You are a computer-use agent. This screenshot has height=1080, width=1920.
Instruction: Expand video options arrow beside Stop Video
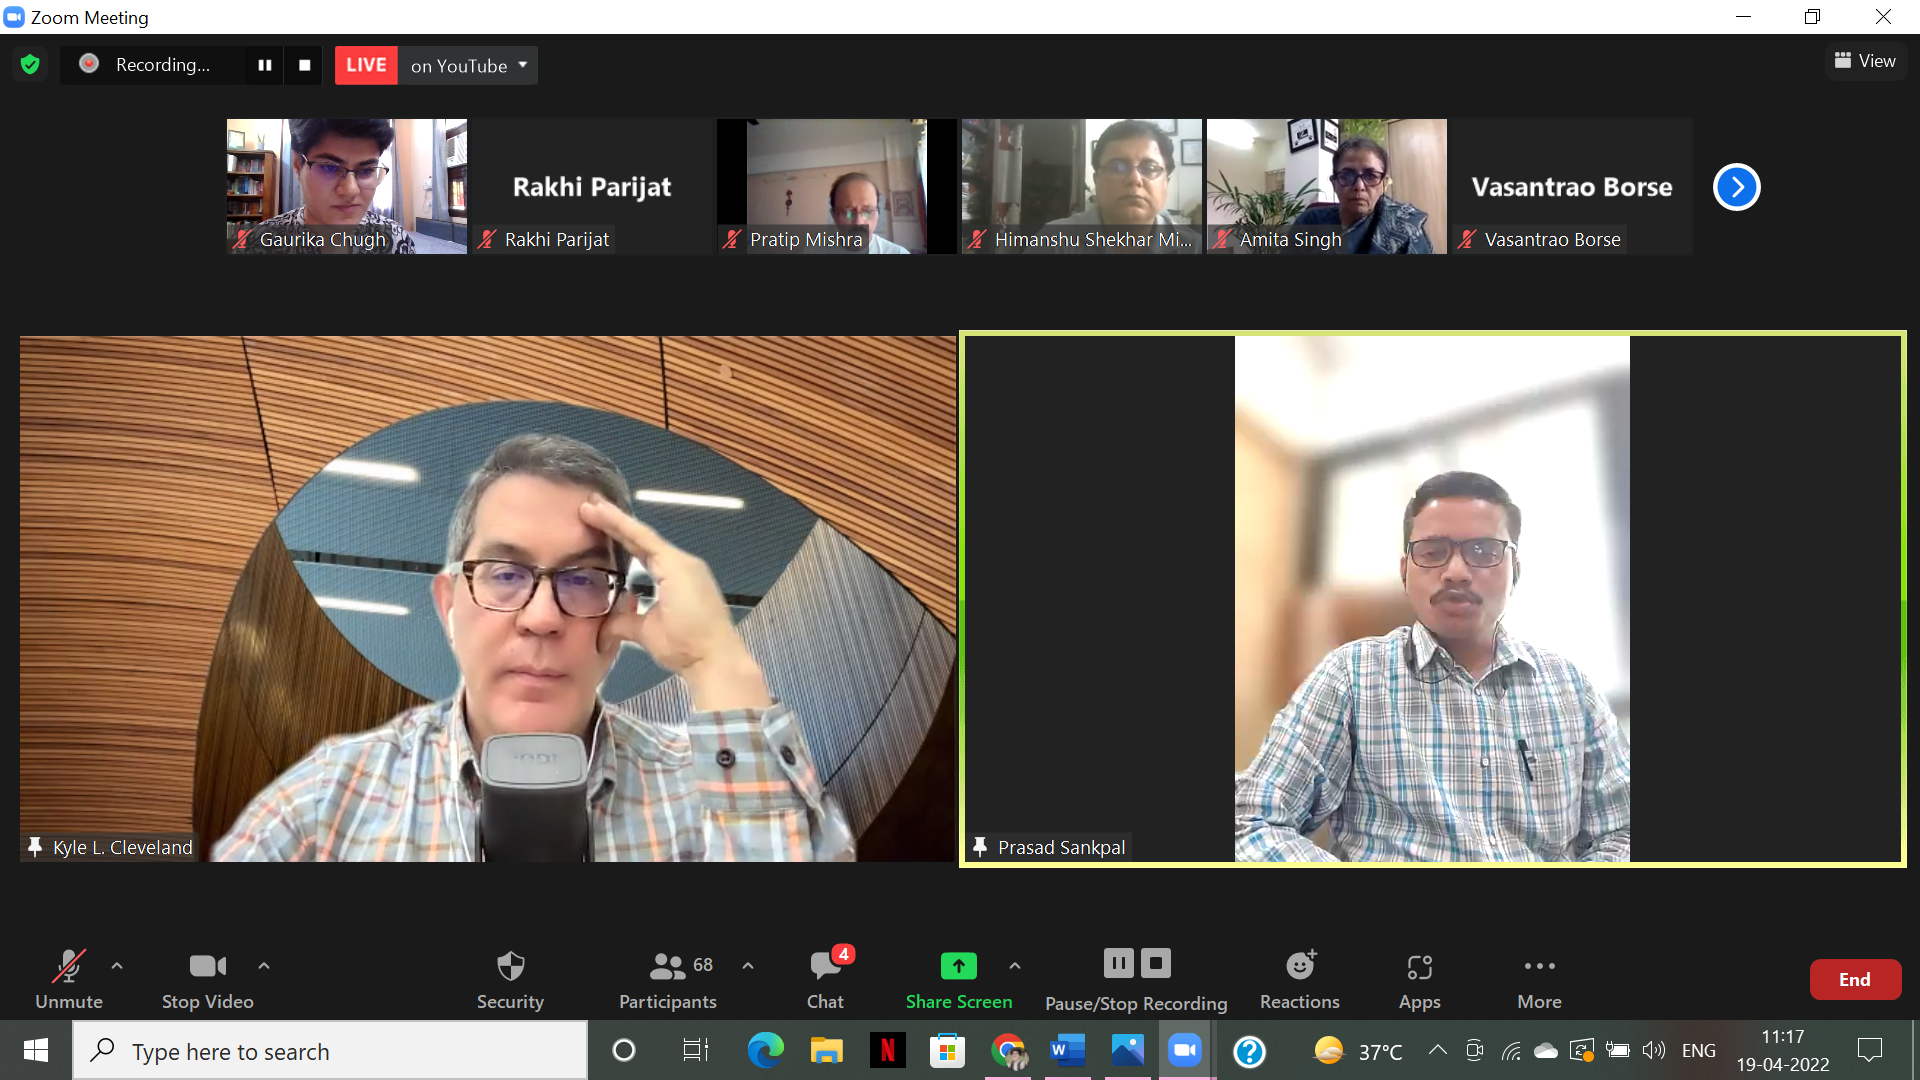264,966
